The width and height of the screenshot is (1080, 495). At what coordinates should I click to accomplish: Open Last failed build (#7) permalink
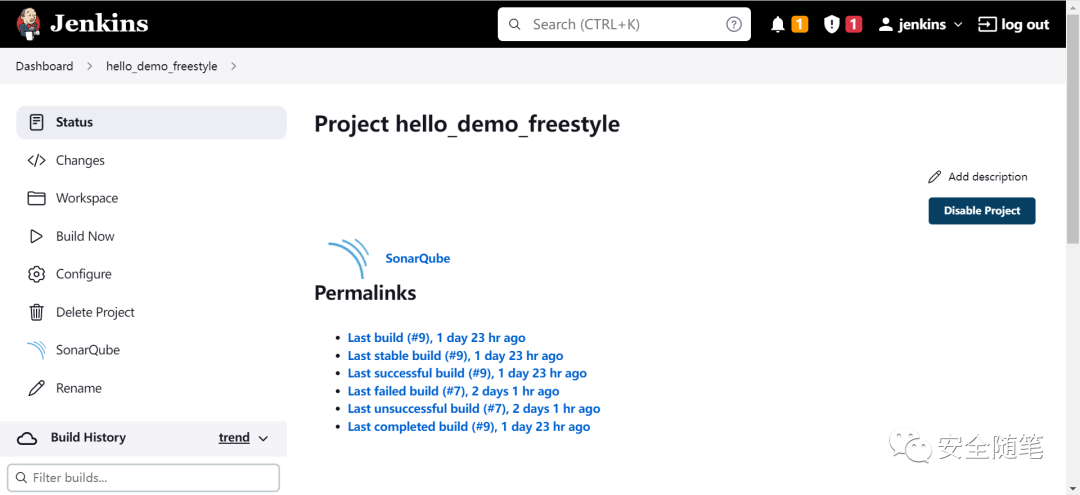tap(453, 391)
